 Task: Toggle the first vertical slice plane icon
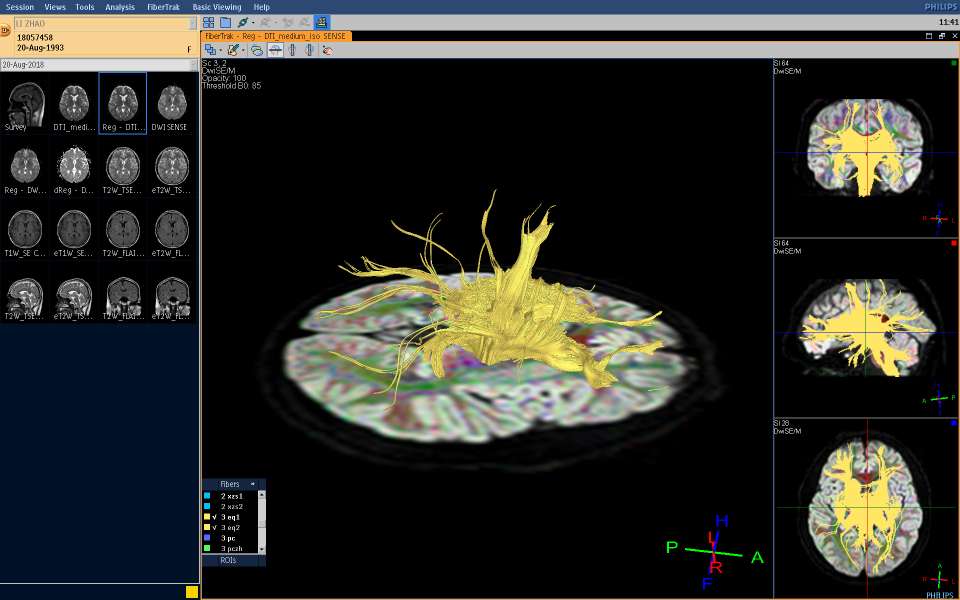click(292, 50)
